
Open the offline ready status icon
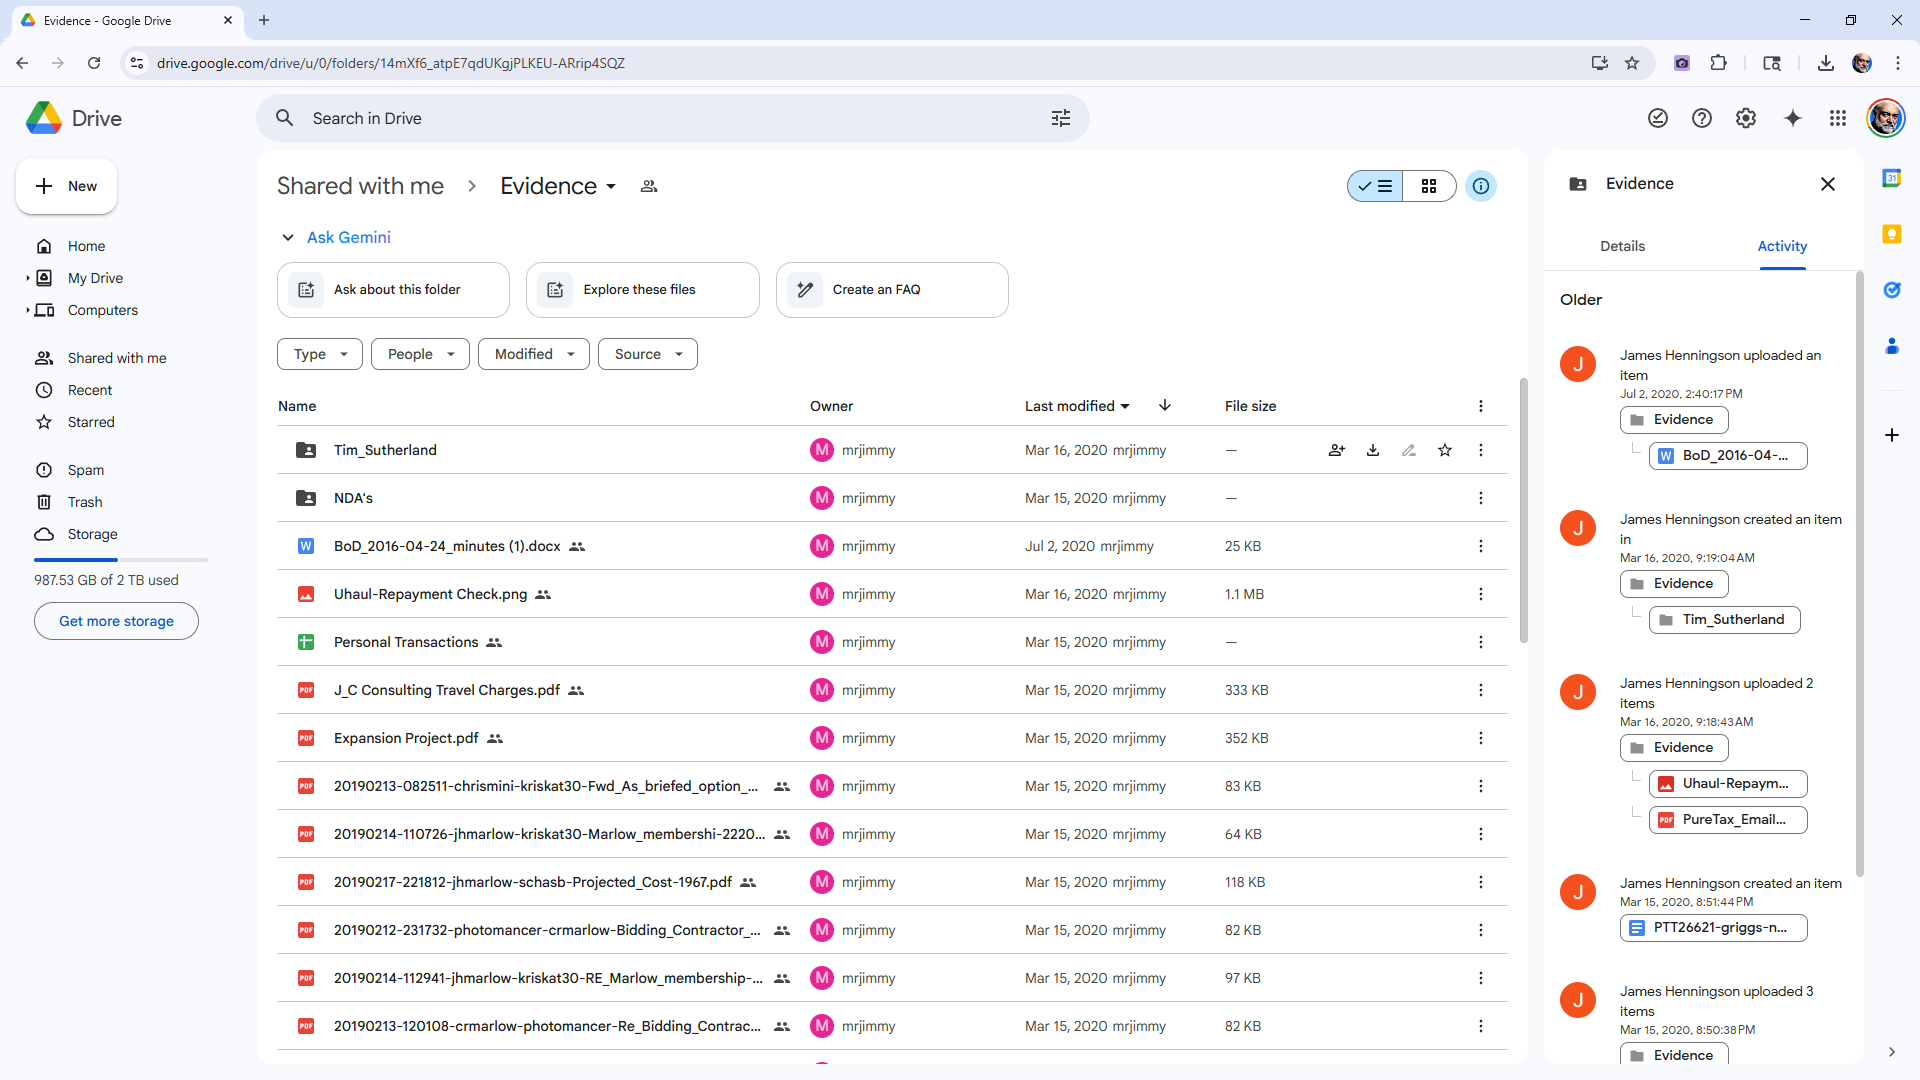pyautogui.click(x=1658, y=118)
